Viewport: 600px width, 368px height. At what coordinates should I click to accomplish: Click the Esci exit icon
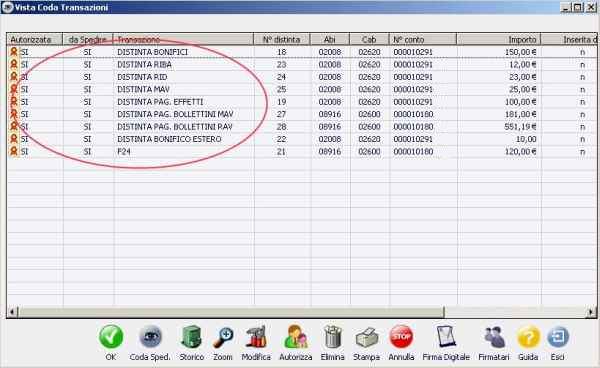tap(558, 337)
